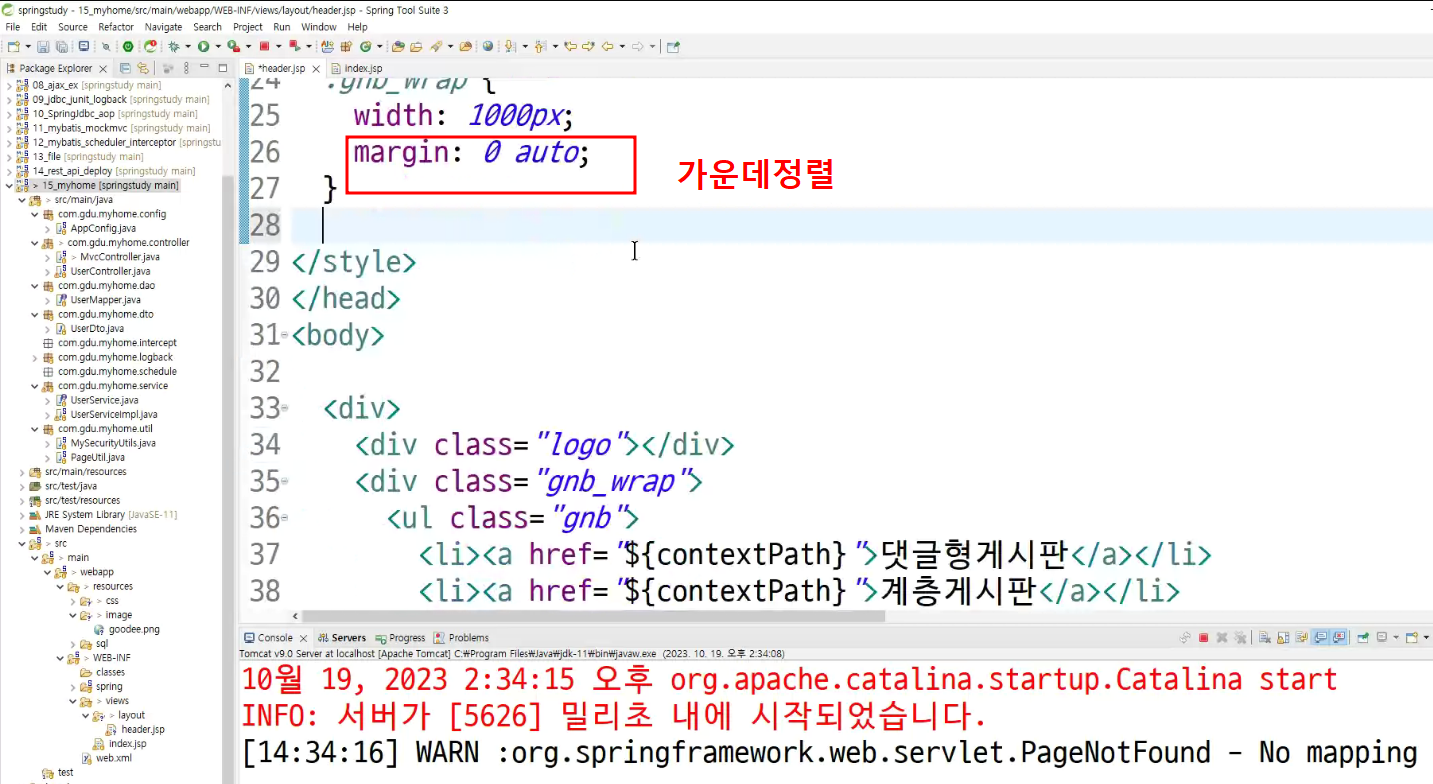Fold the ul block at line 36

[285, 518]
